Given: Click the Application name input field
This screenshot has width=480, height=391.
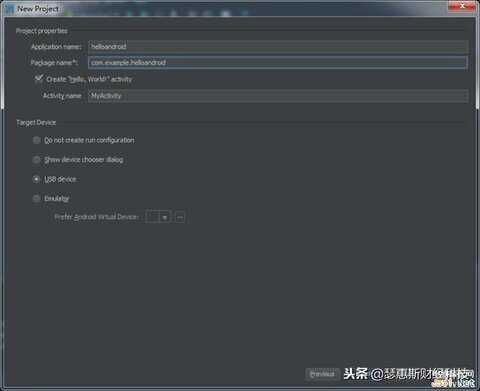Looking at the screenshot, I should [x=278, y=47].
